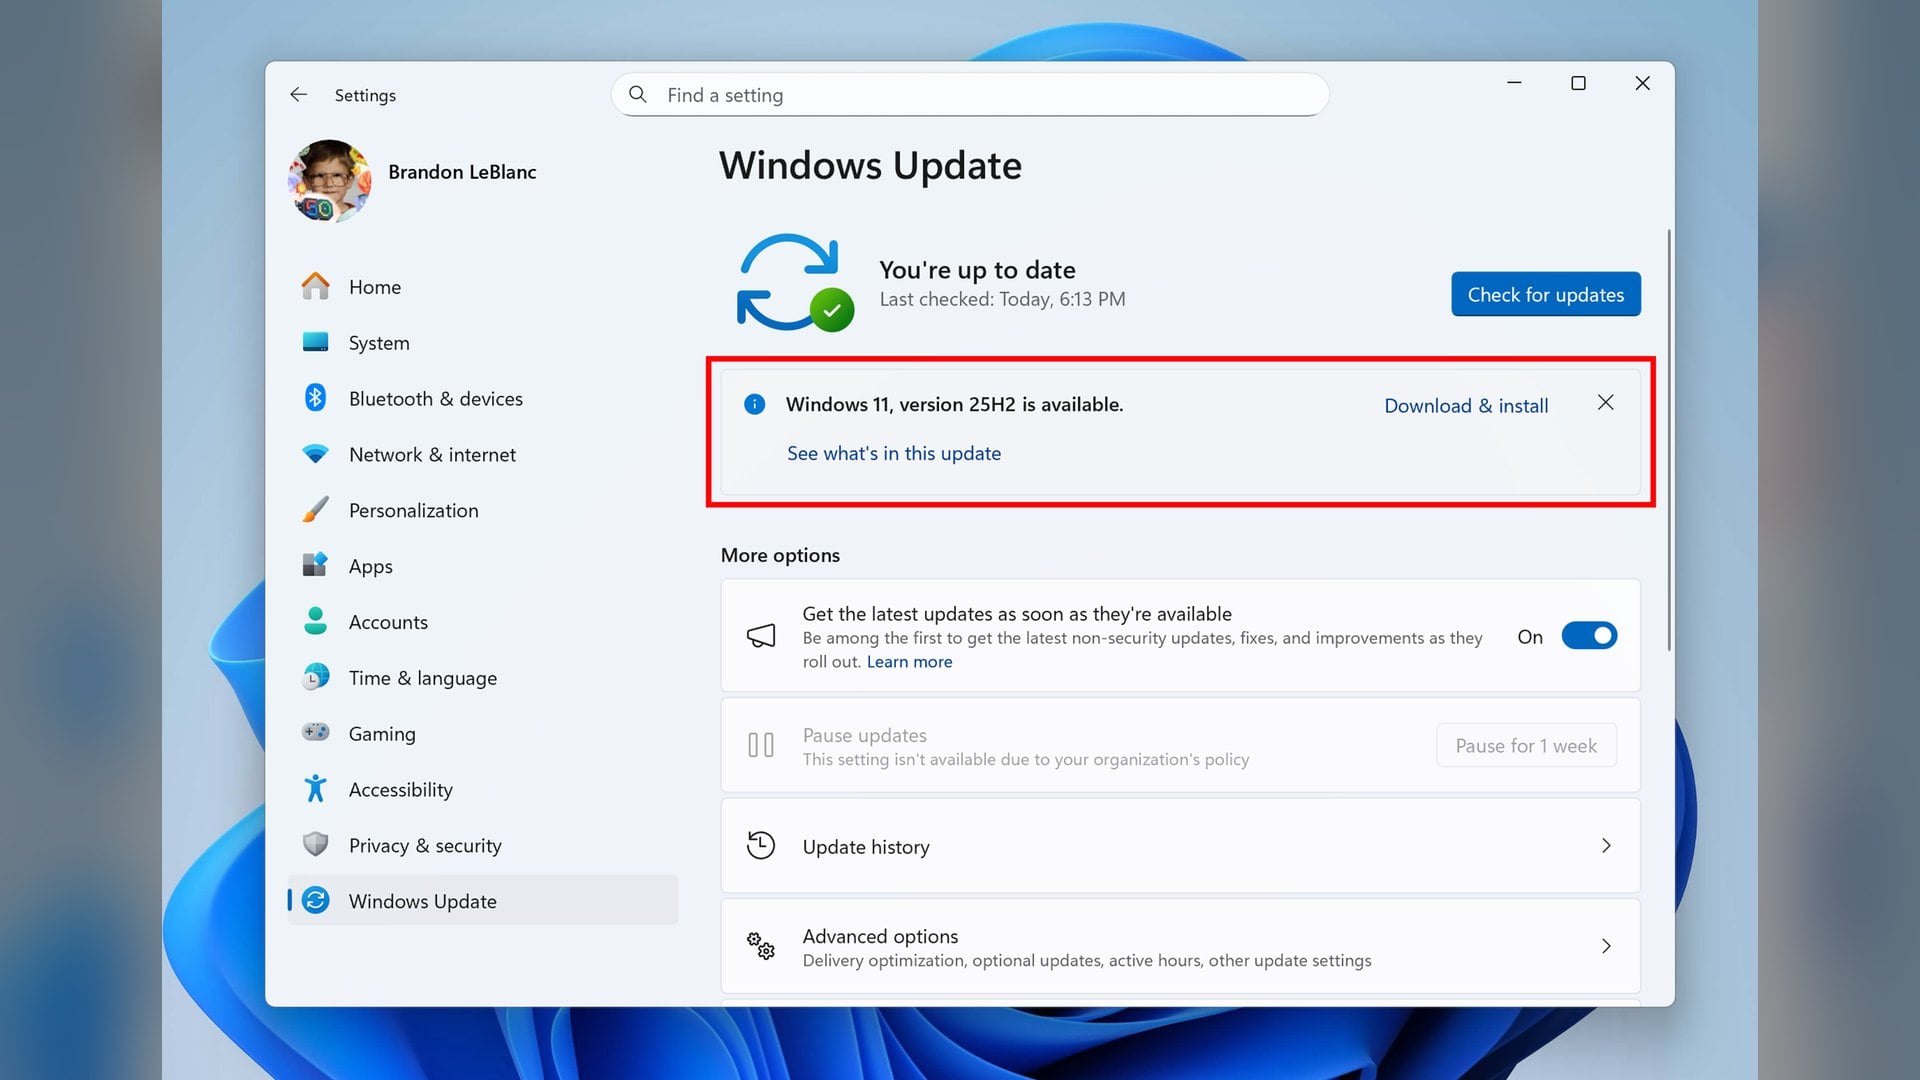The width and height of the screenshot is (1920, 1080).
Task: Click the info icon beside version 25H2 notice
Action: [x=755, y=404]
